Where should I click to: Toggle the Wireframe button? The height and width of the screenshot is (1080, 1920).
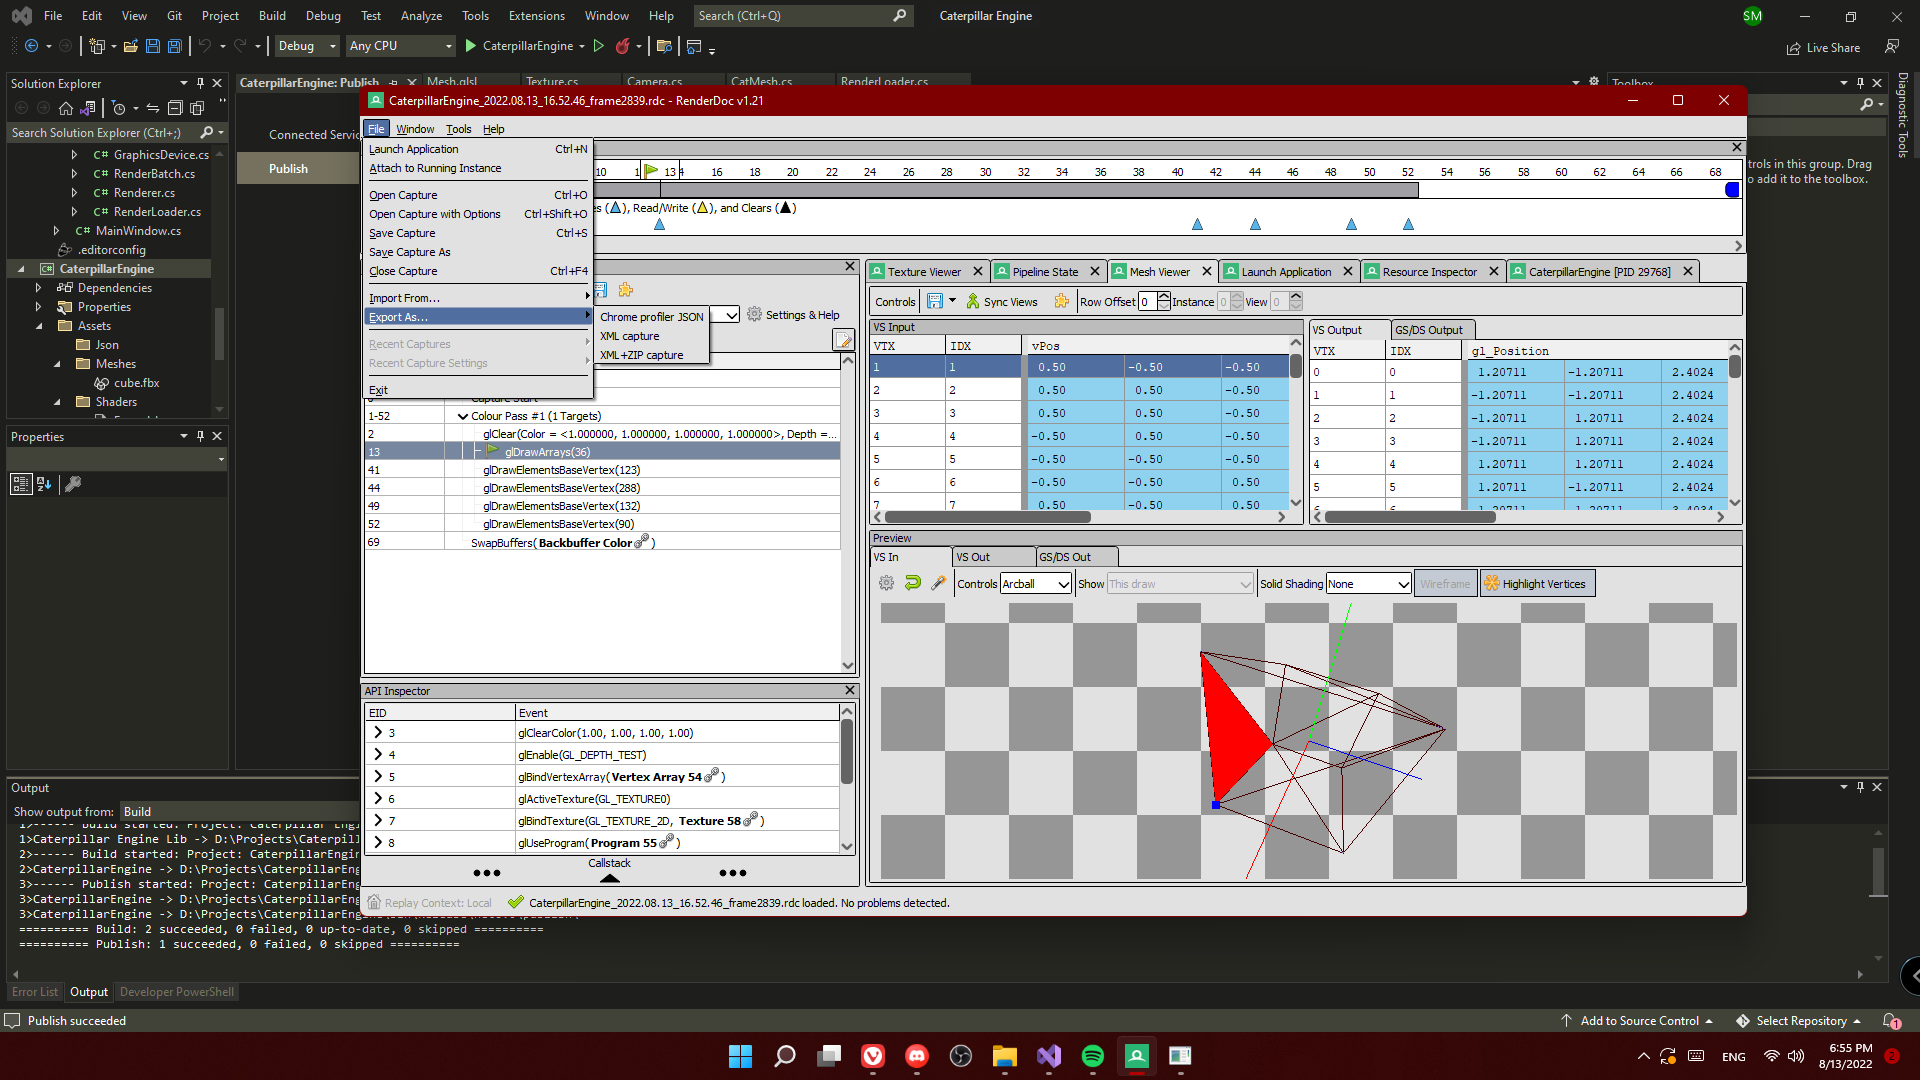tap(1444, 584)
